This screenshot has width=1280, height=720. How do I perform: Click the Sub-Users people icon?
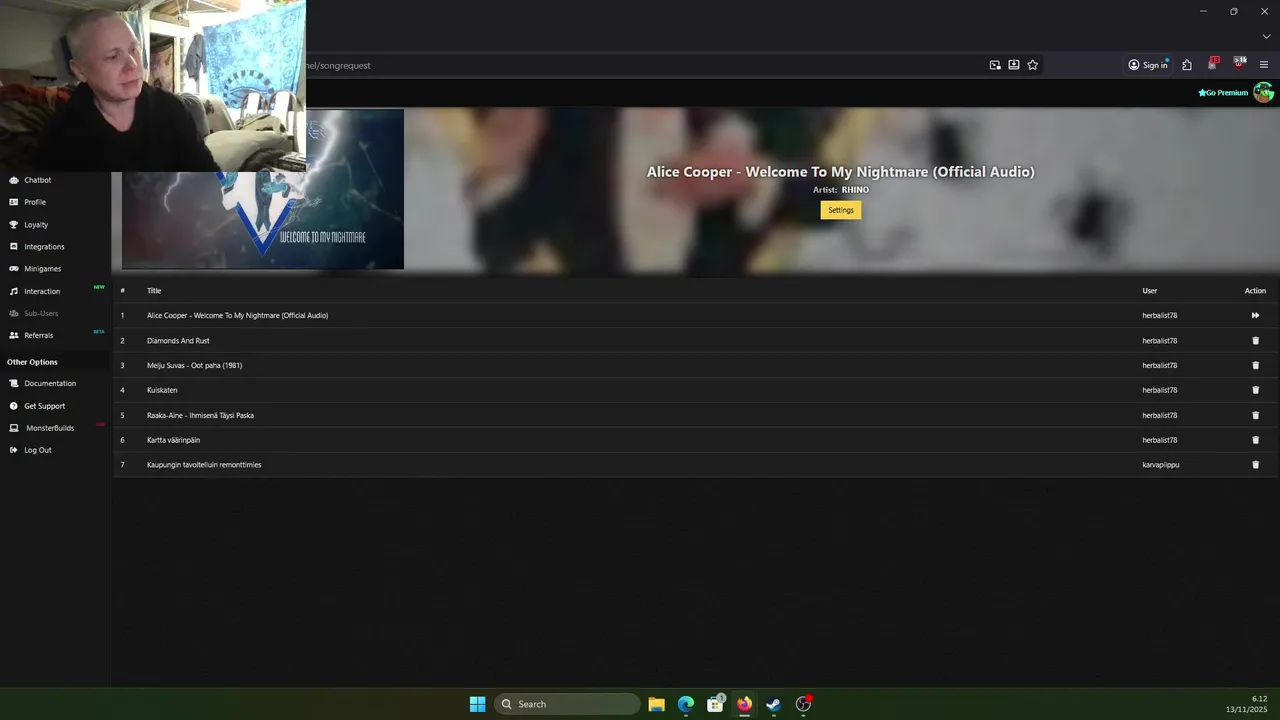pos(14,313)
